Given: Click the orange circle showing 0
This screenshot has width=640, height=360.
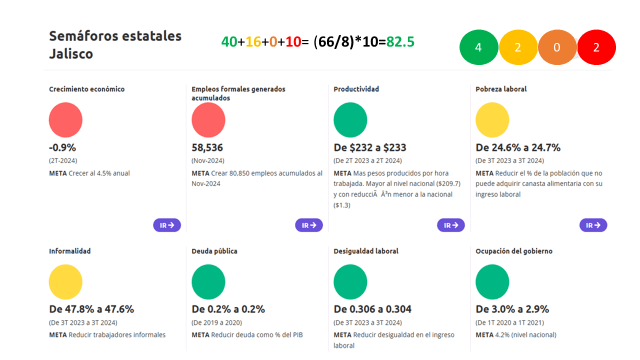Looking at the screenshot, I should (x=557, y=47).
